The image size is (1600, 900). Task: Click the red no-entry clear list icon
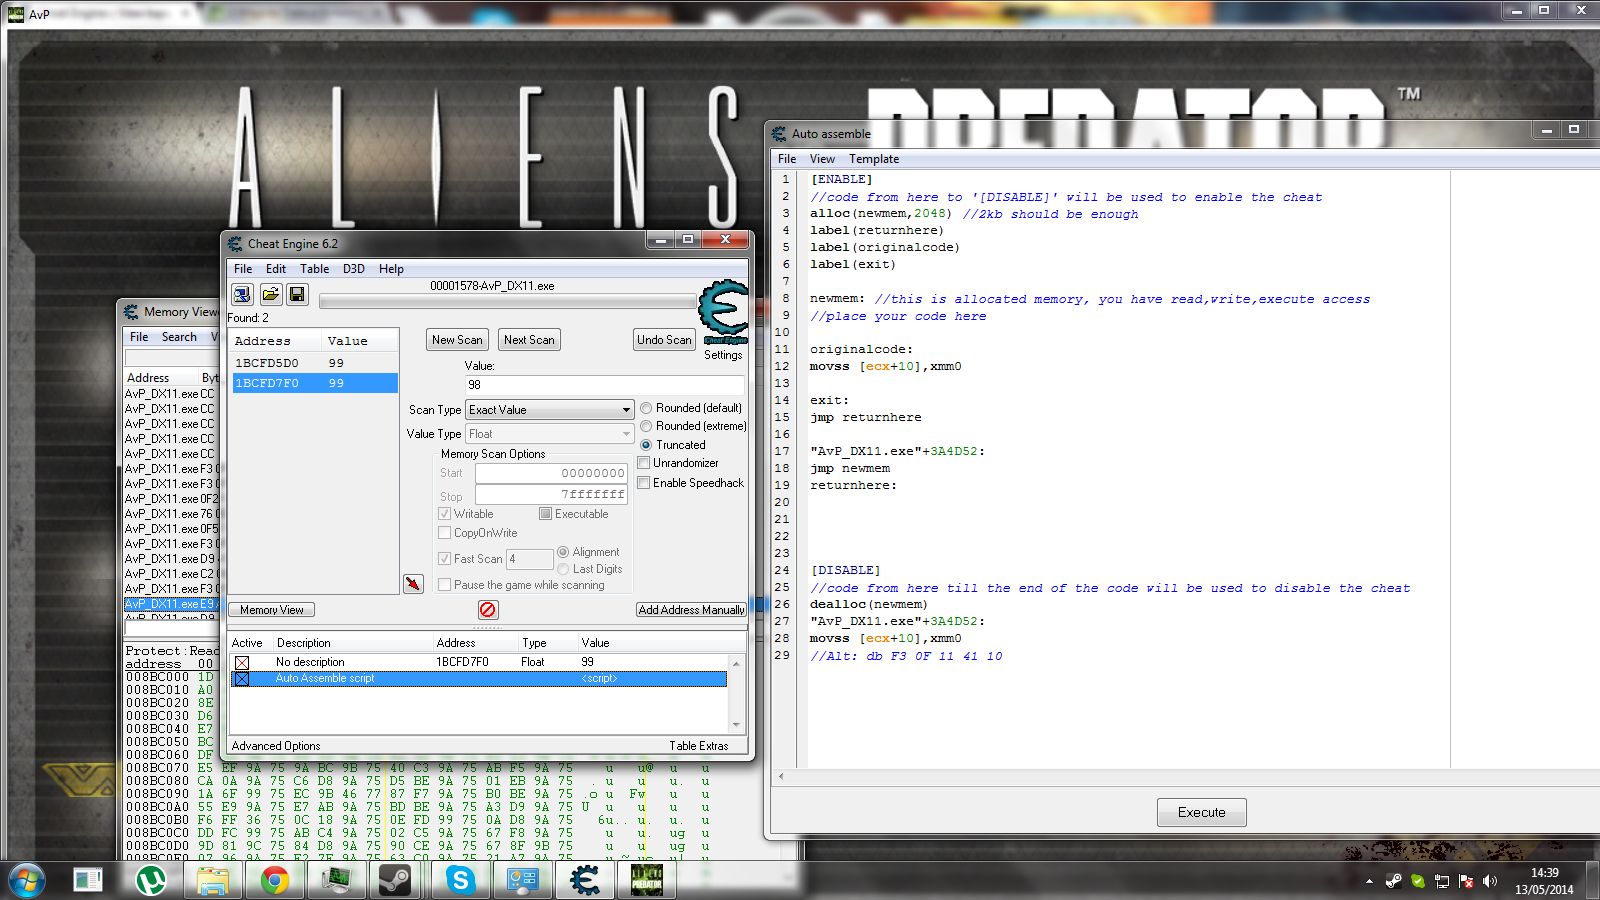[487, 609]
